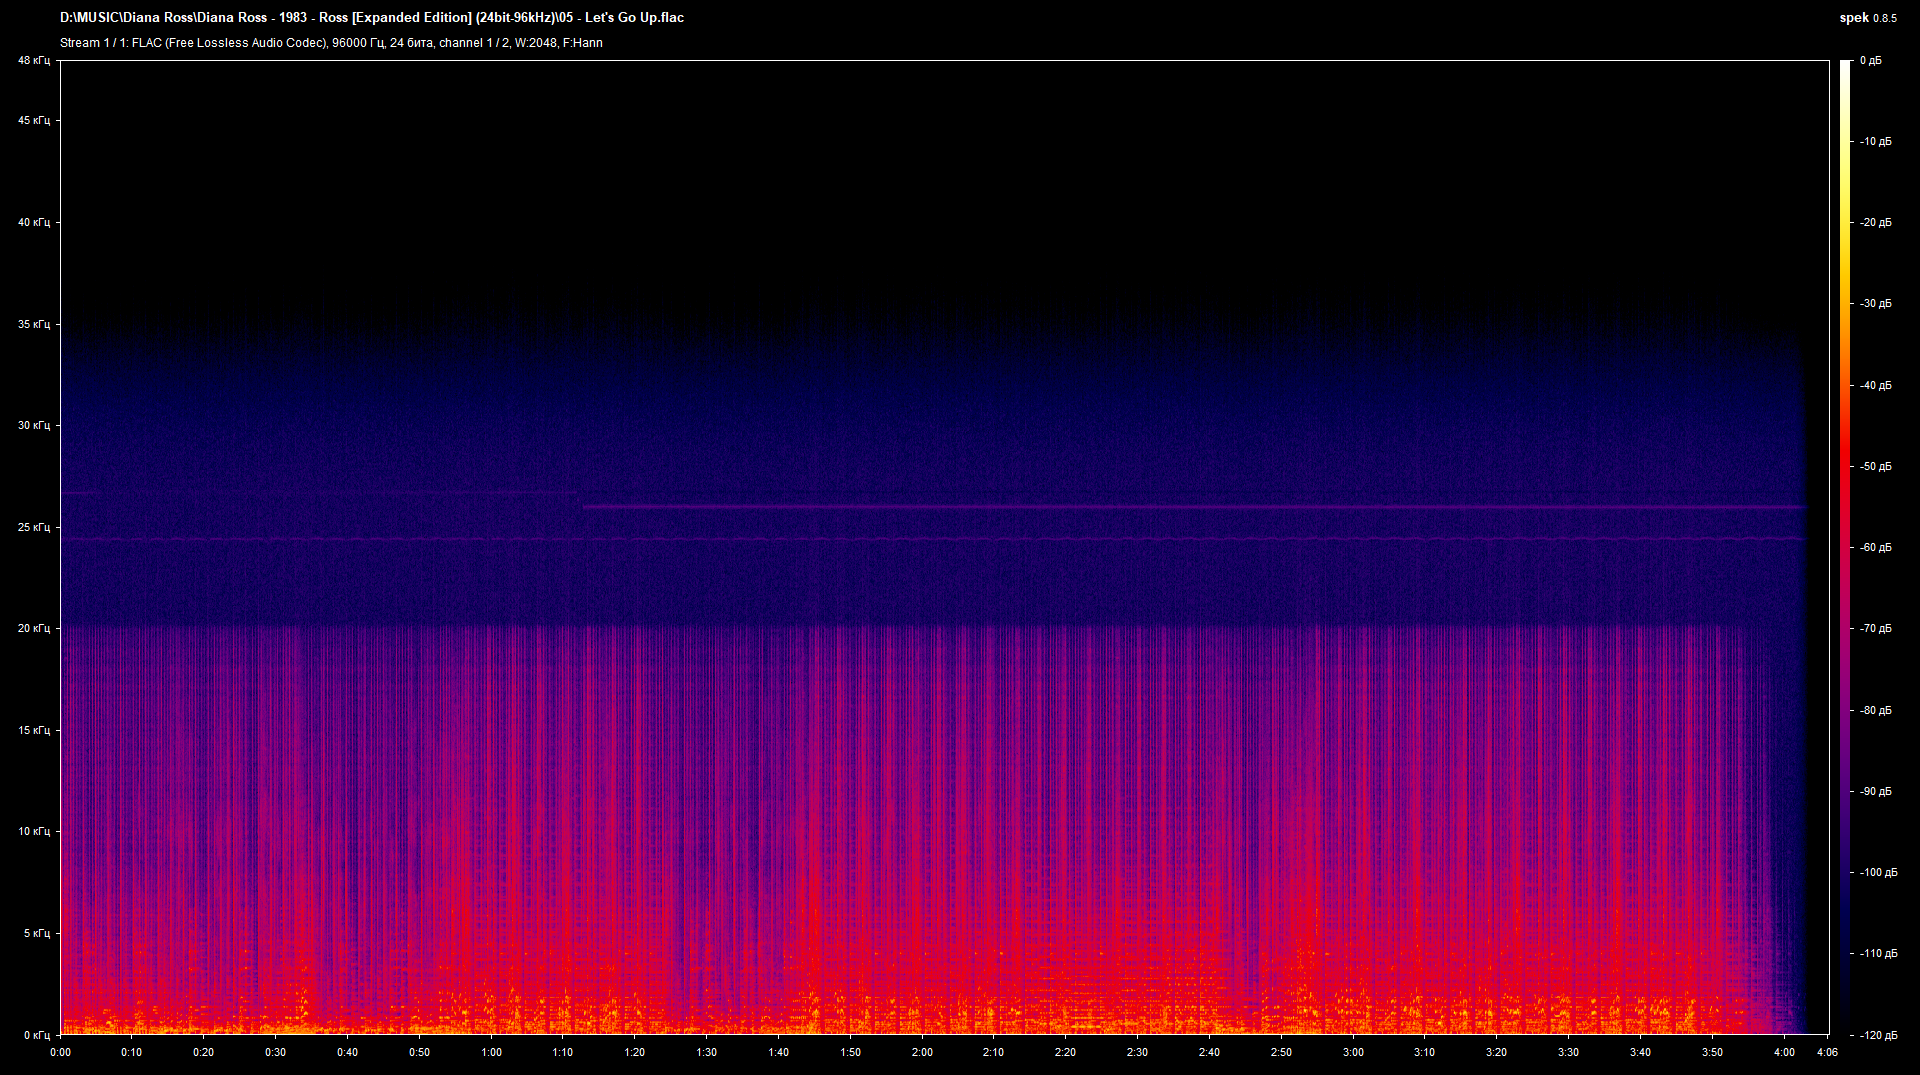Image resolution: width=1920 pixels, height=1075 pixels.
Task: Click the FLAC stream info line
Action: (331, 43)
